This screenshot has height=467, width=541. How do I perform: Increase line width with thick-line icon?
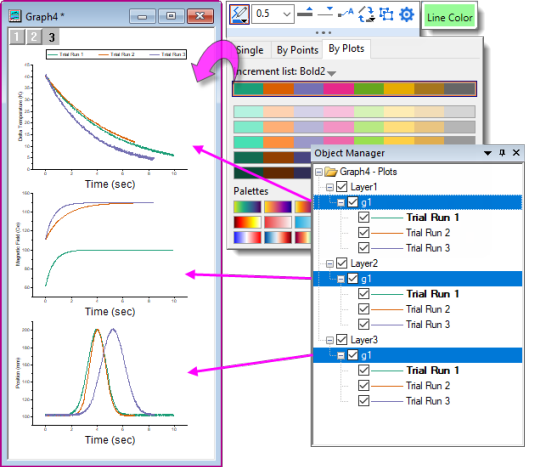pyautogui.click(x=305, y=12)
